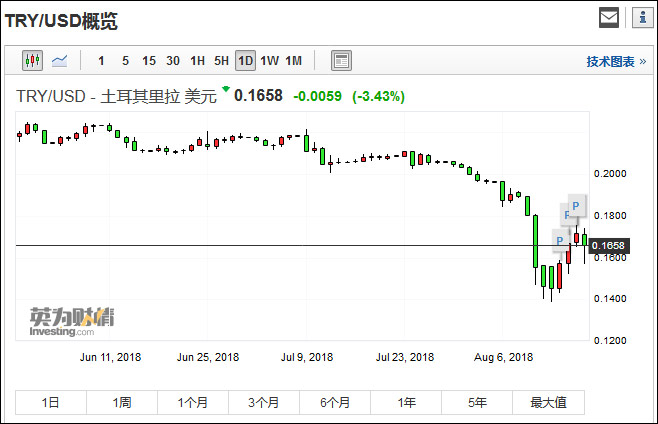Select the 1周 range button
The width and height of the screenshot is (658, 424).
point(122,403)
